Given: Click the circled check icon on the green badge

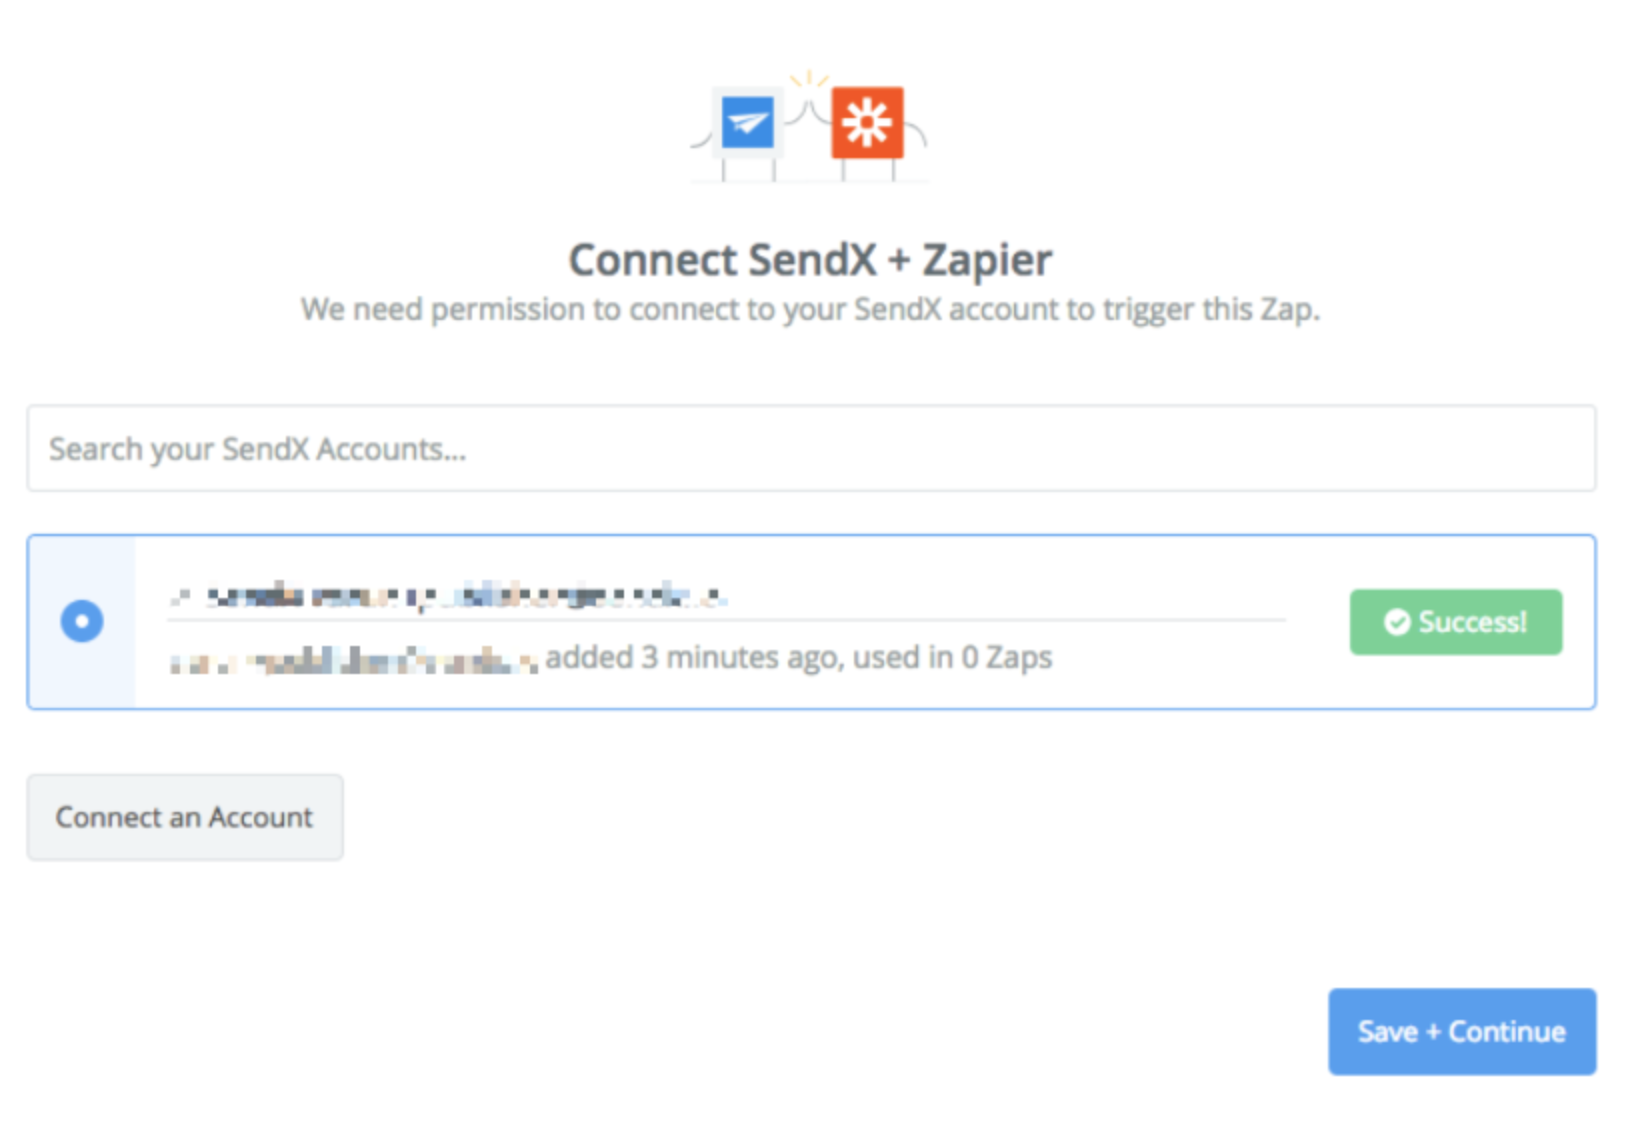Looking at the screenshot, I should click(x=1397, y=621).
